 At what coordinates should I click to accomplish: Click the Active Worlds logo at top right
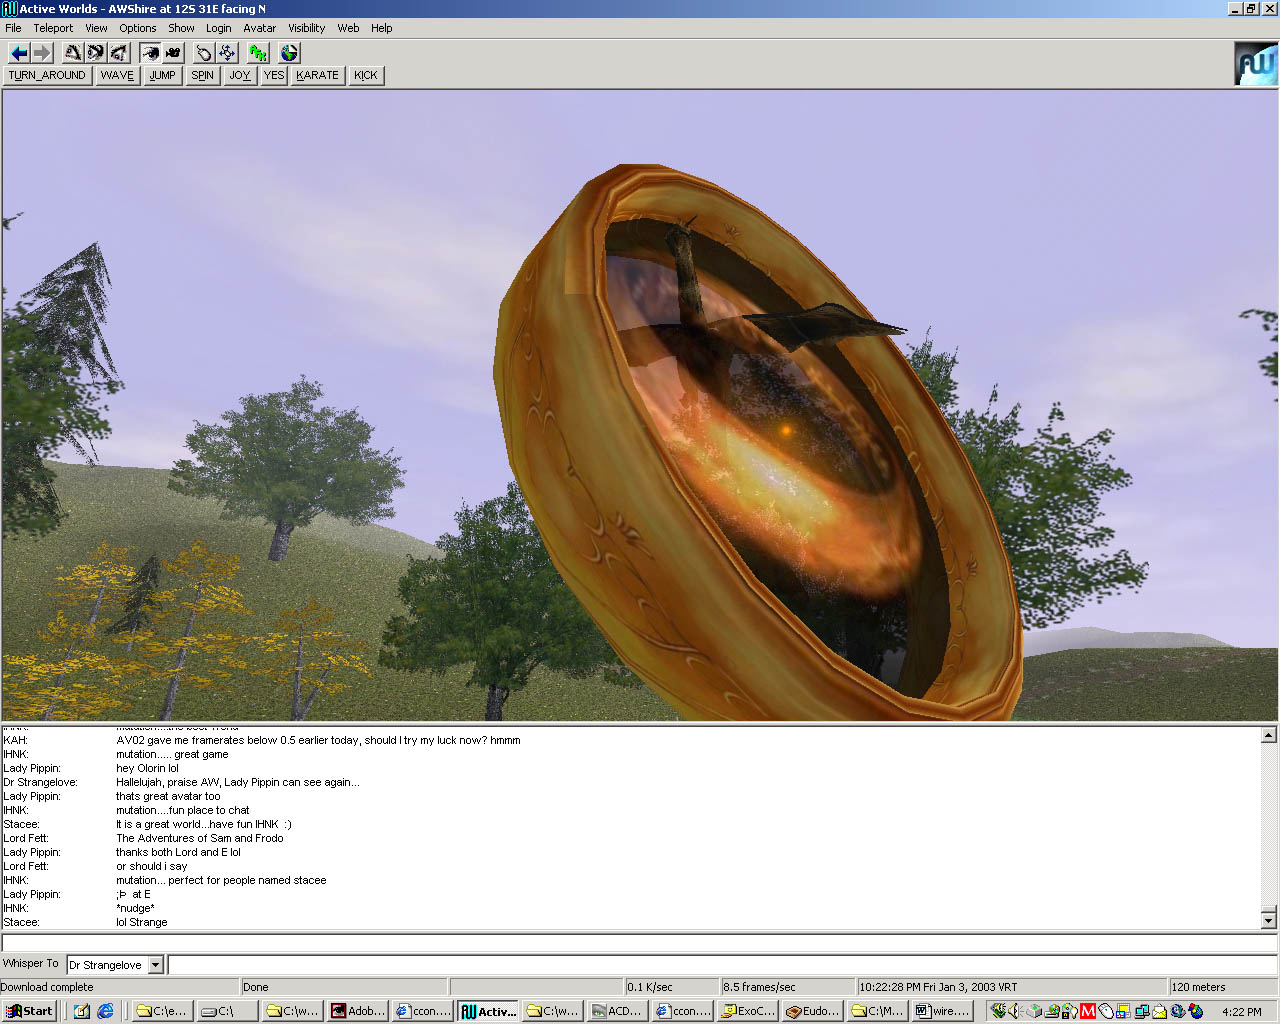coord(1255,64)
